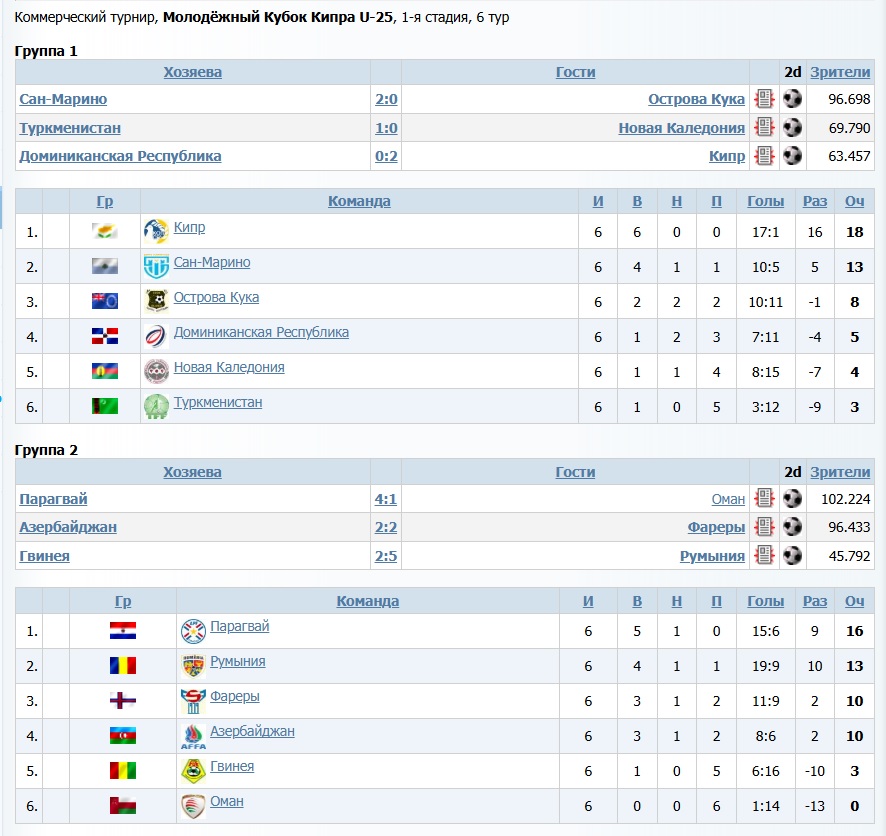Viewport: 886px width, 836px height.
Task: Open Новая Каледония team in standings table
Action: coord(229,367)
